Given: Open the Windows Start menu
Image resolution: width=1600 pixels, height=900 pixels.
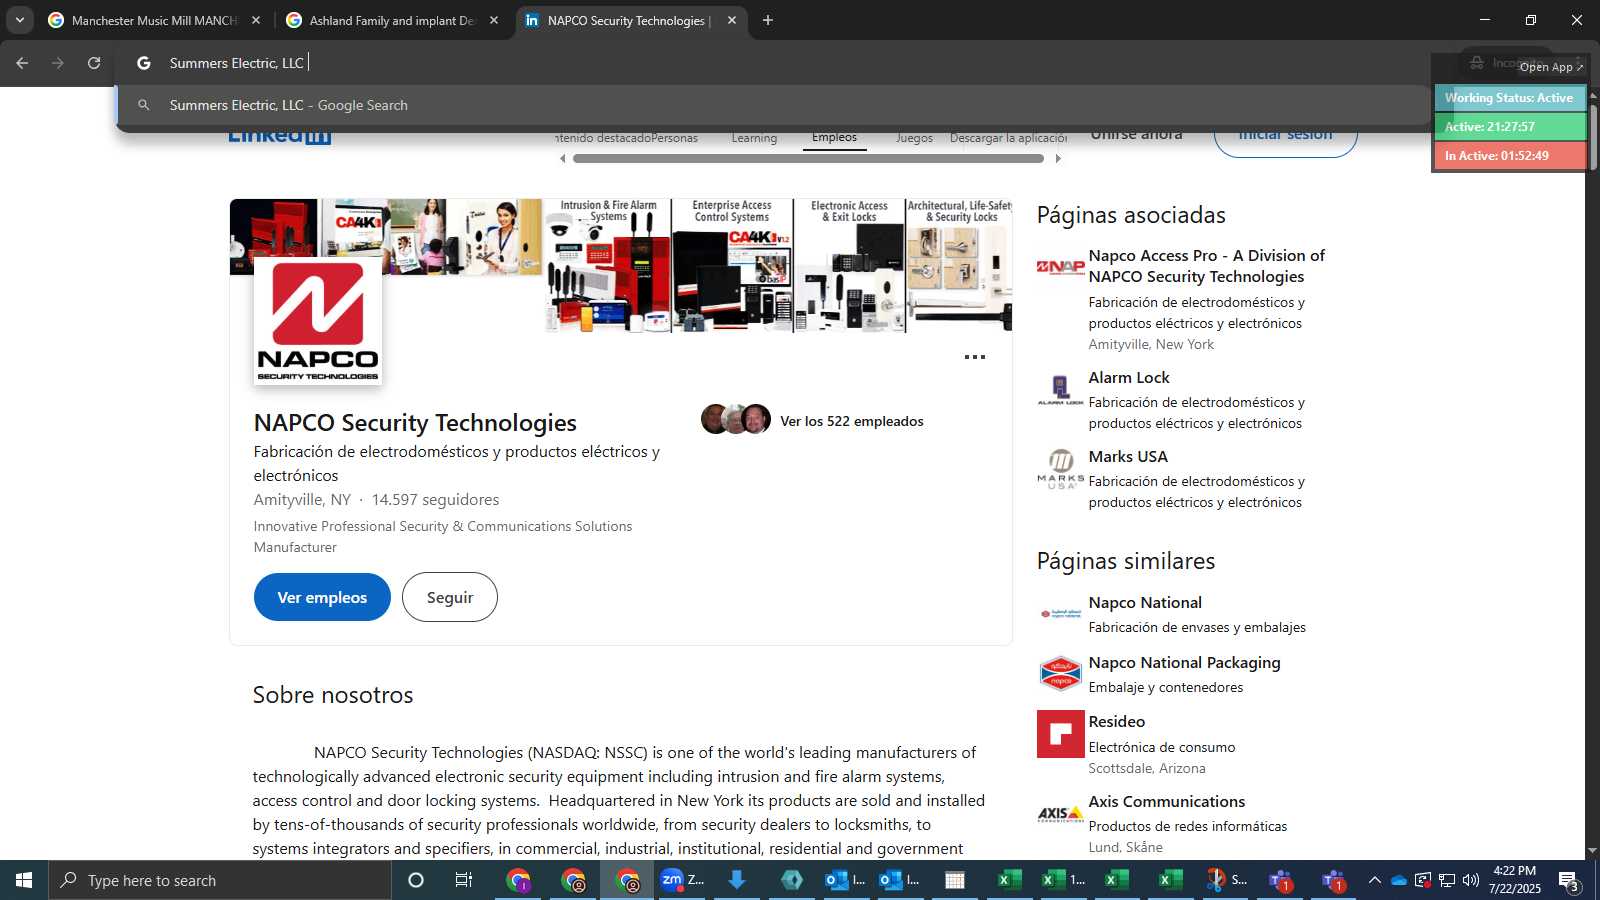Looking at the screenshot, I should coord(24,880).
